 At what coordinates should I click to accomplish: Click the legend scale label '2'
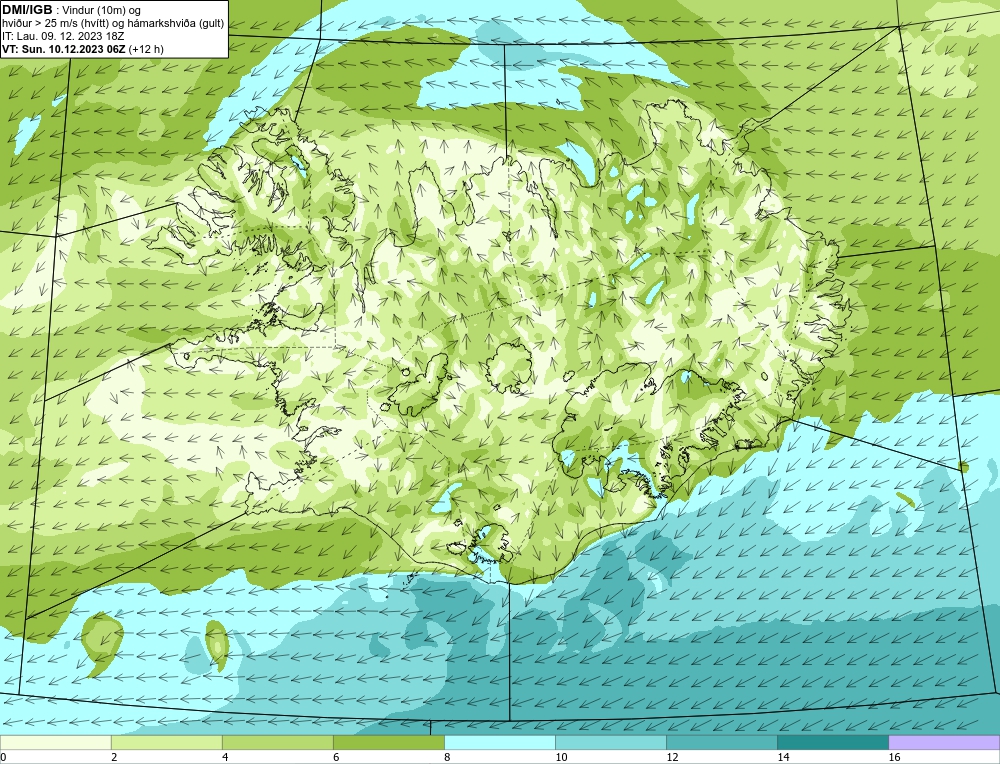point(114,757)
